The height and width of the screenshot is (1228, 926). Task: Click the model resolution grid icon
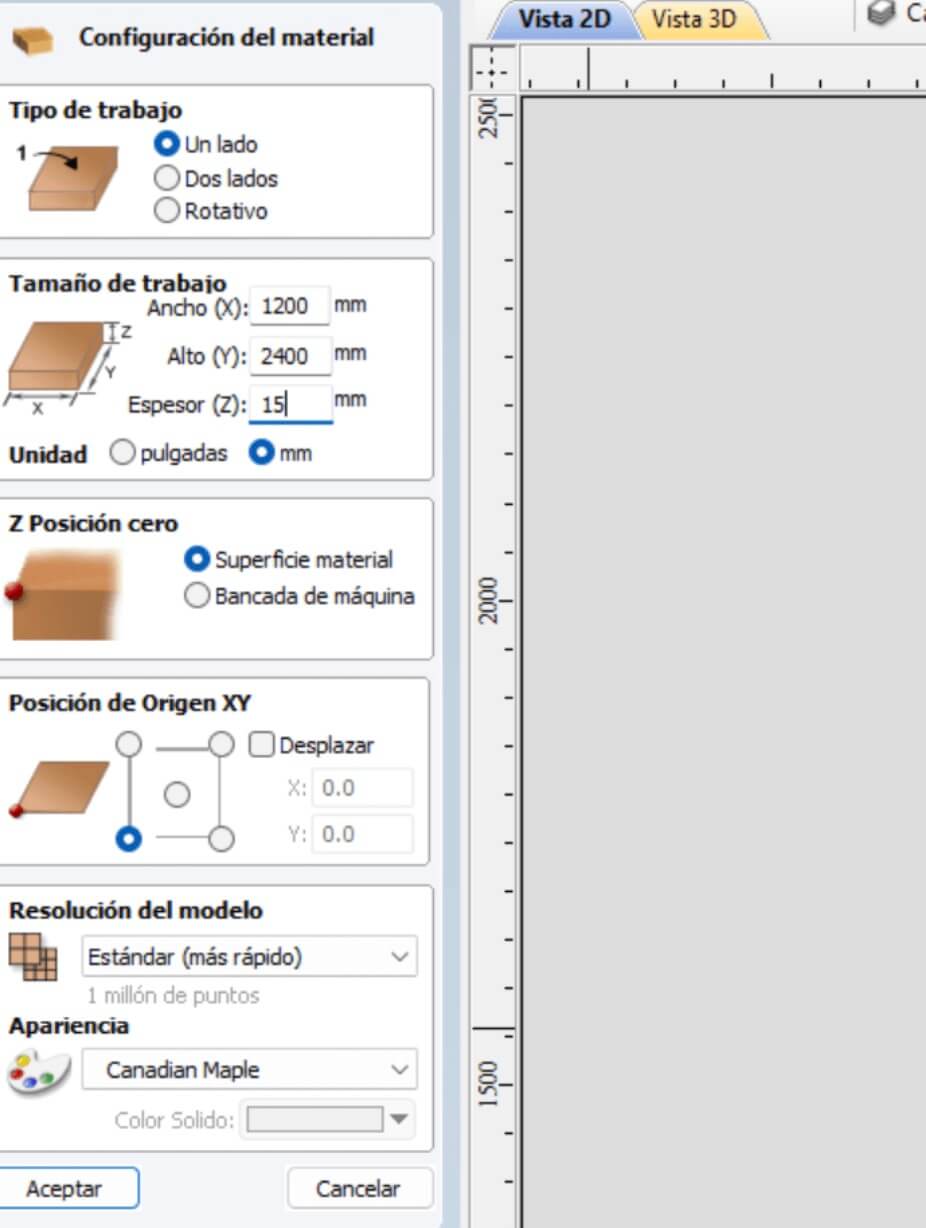(33, 956)
